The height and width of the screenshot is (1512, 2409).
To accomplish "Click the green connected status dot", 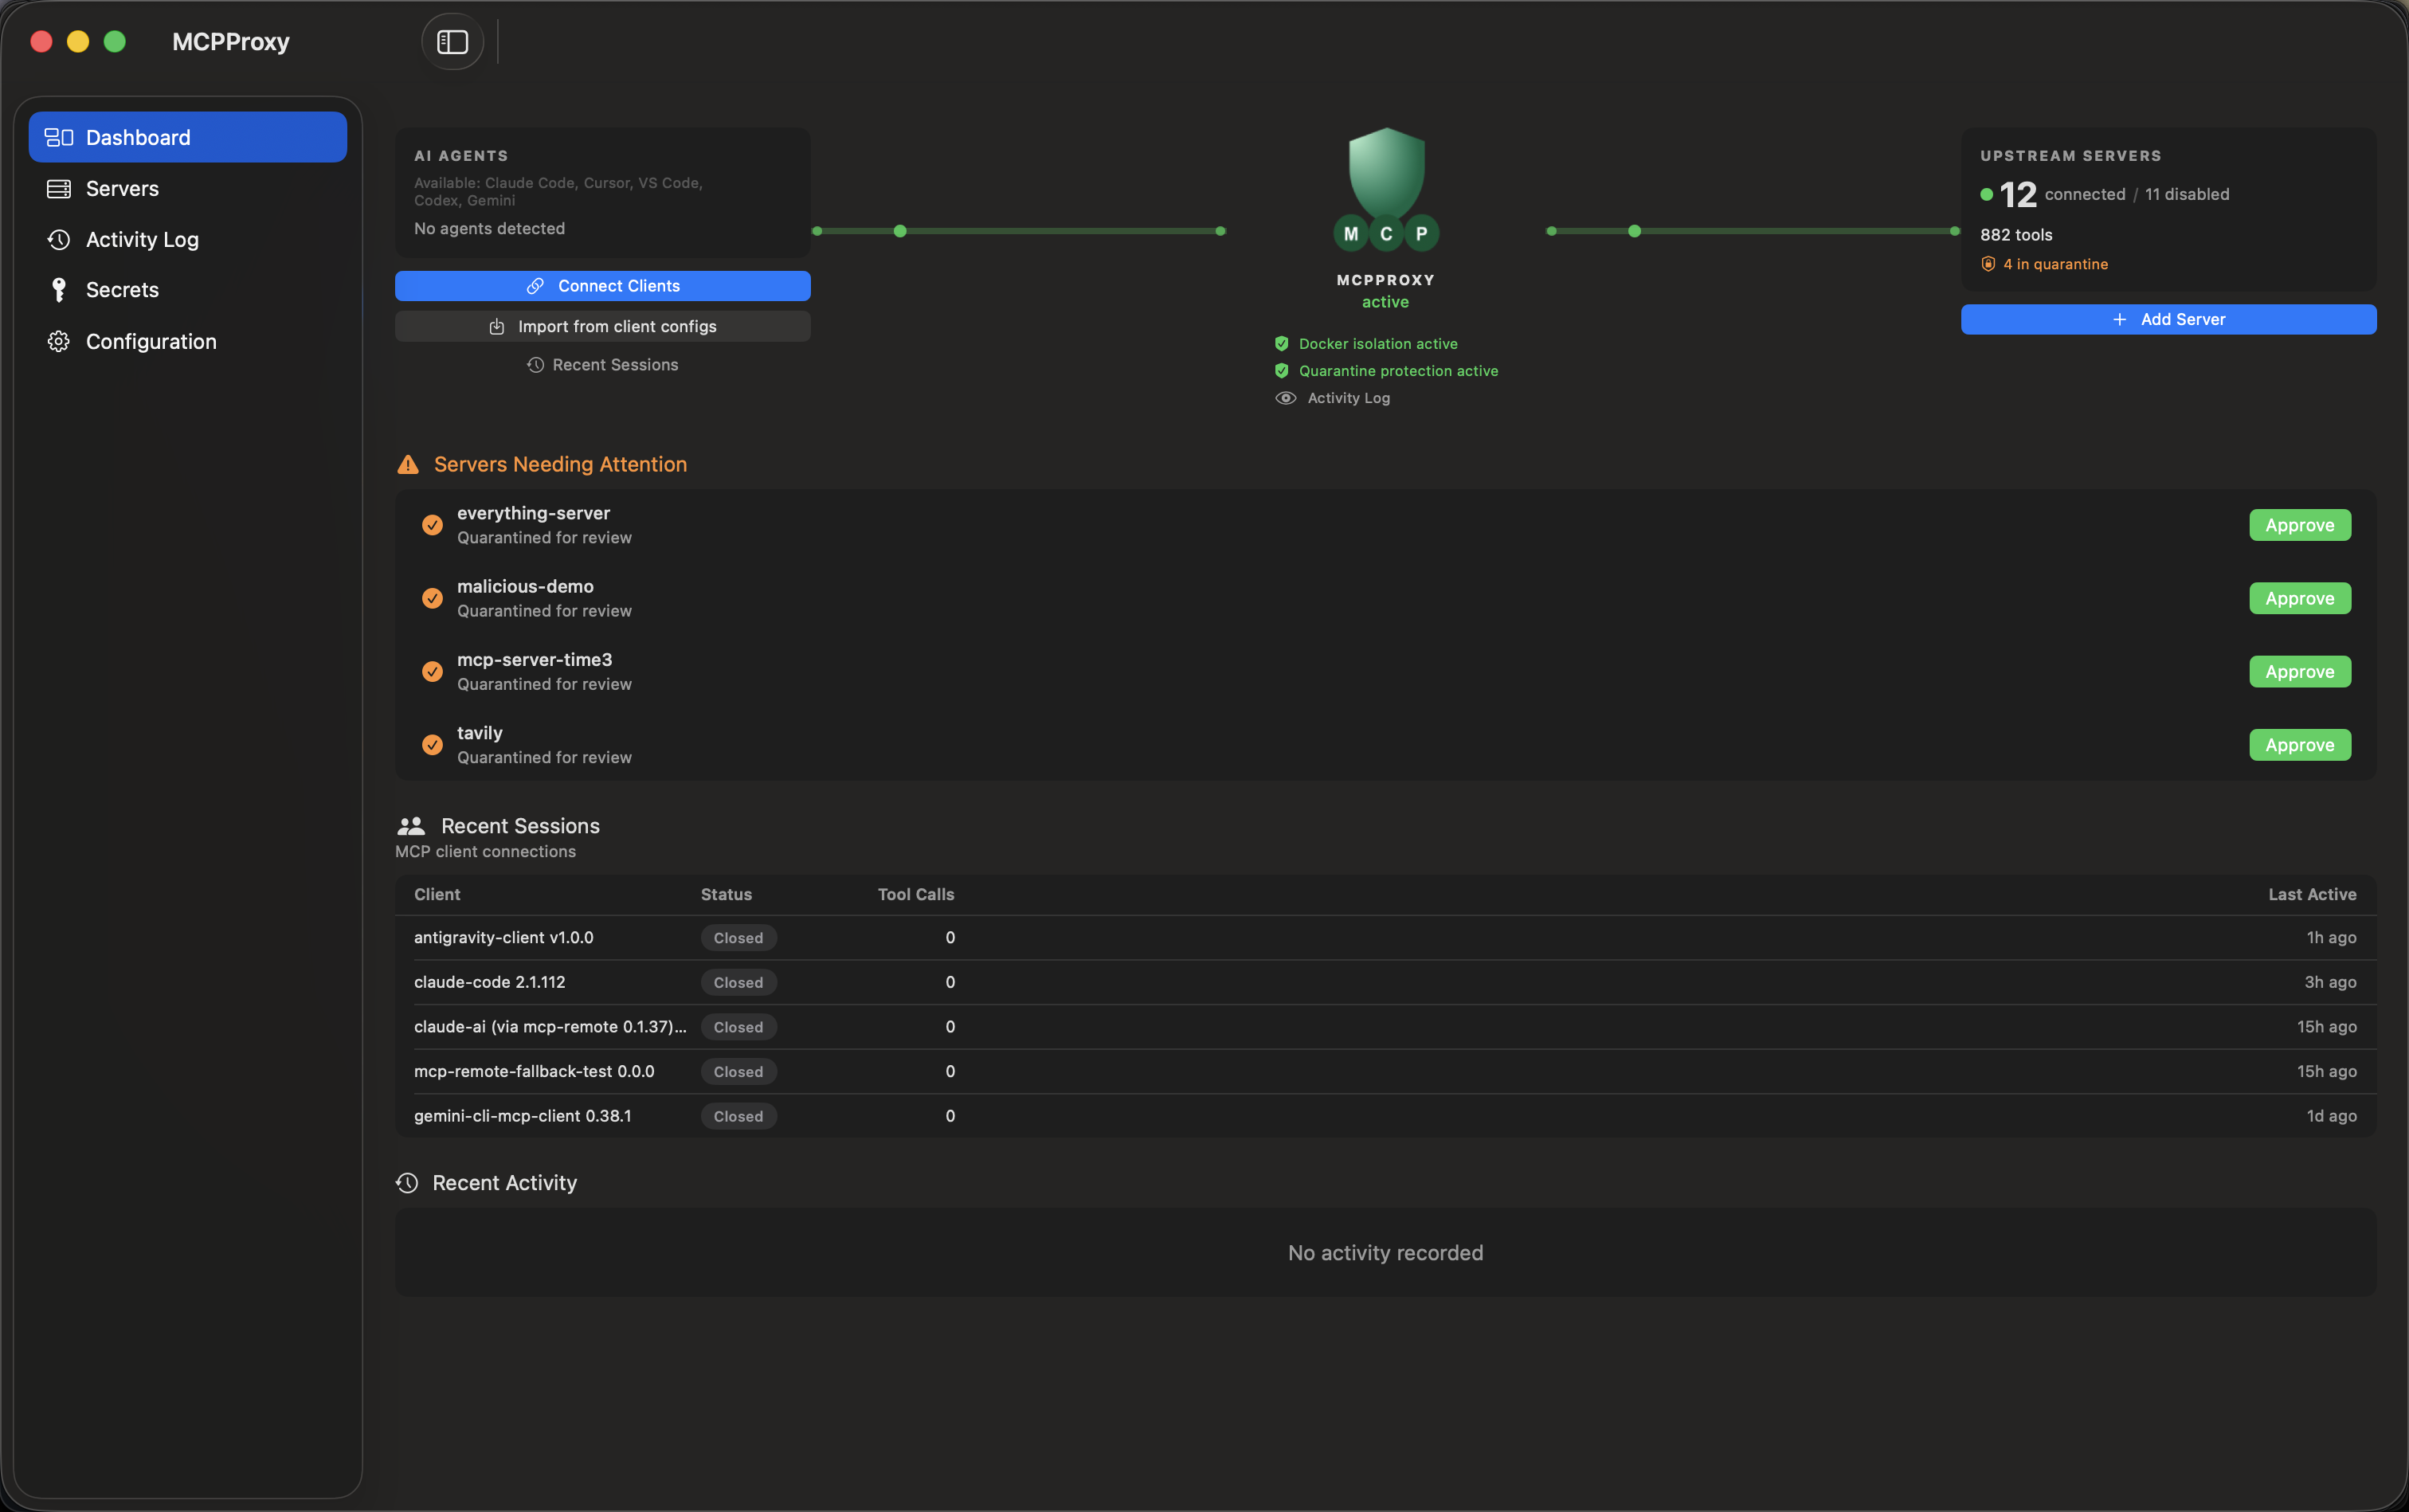I will tap(1987, 194).
